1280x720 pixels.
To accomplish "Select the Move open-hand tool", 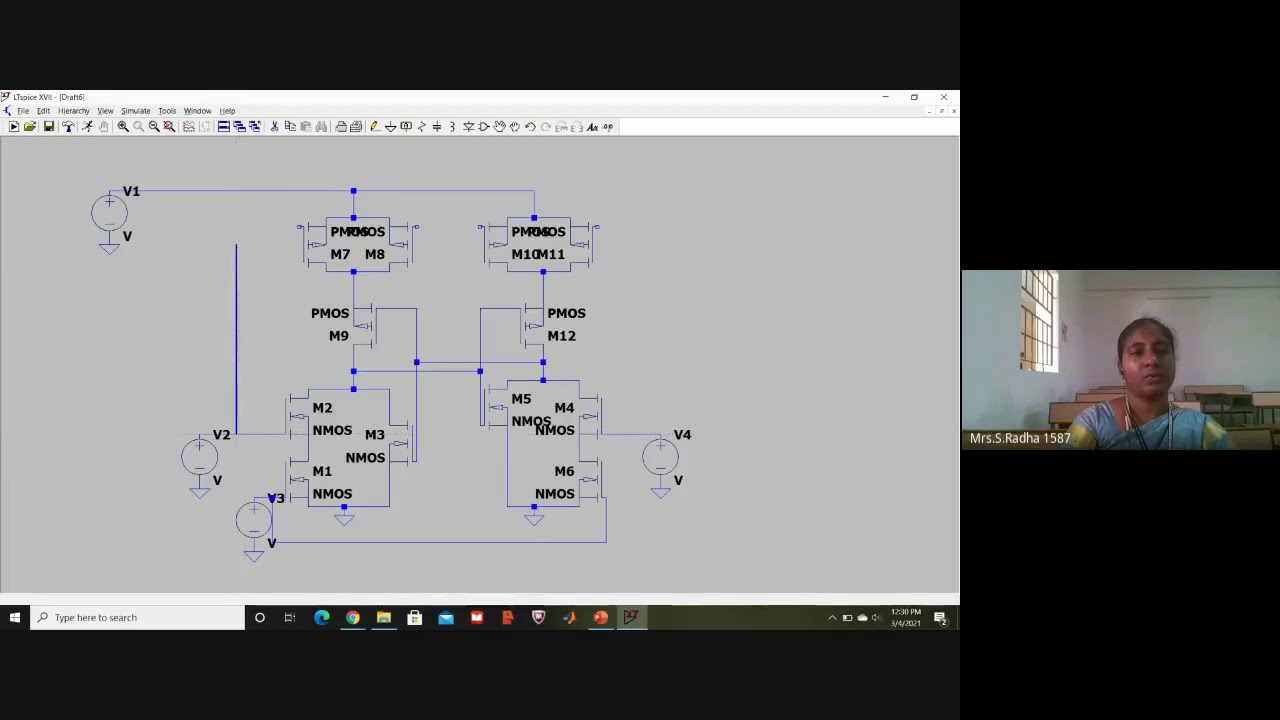I will [x=499, y=127].
